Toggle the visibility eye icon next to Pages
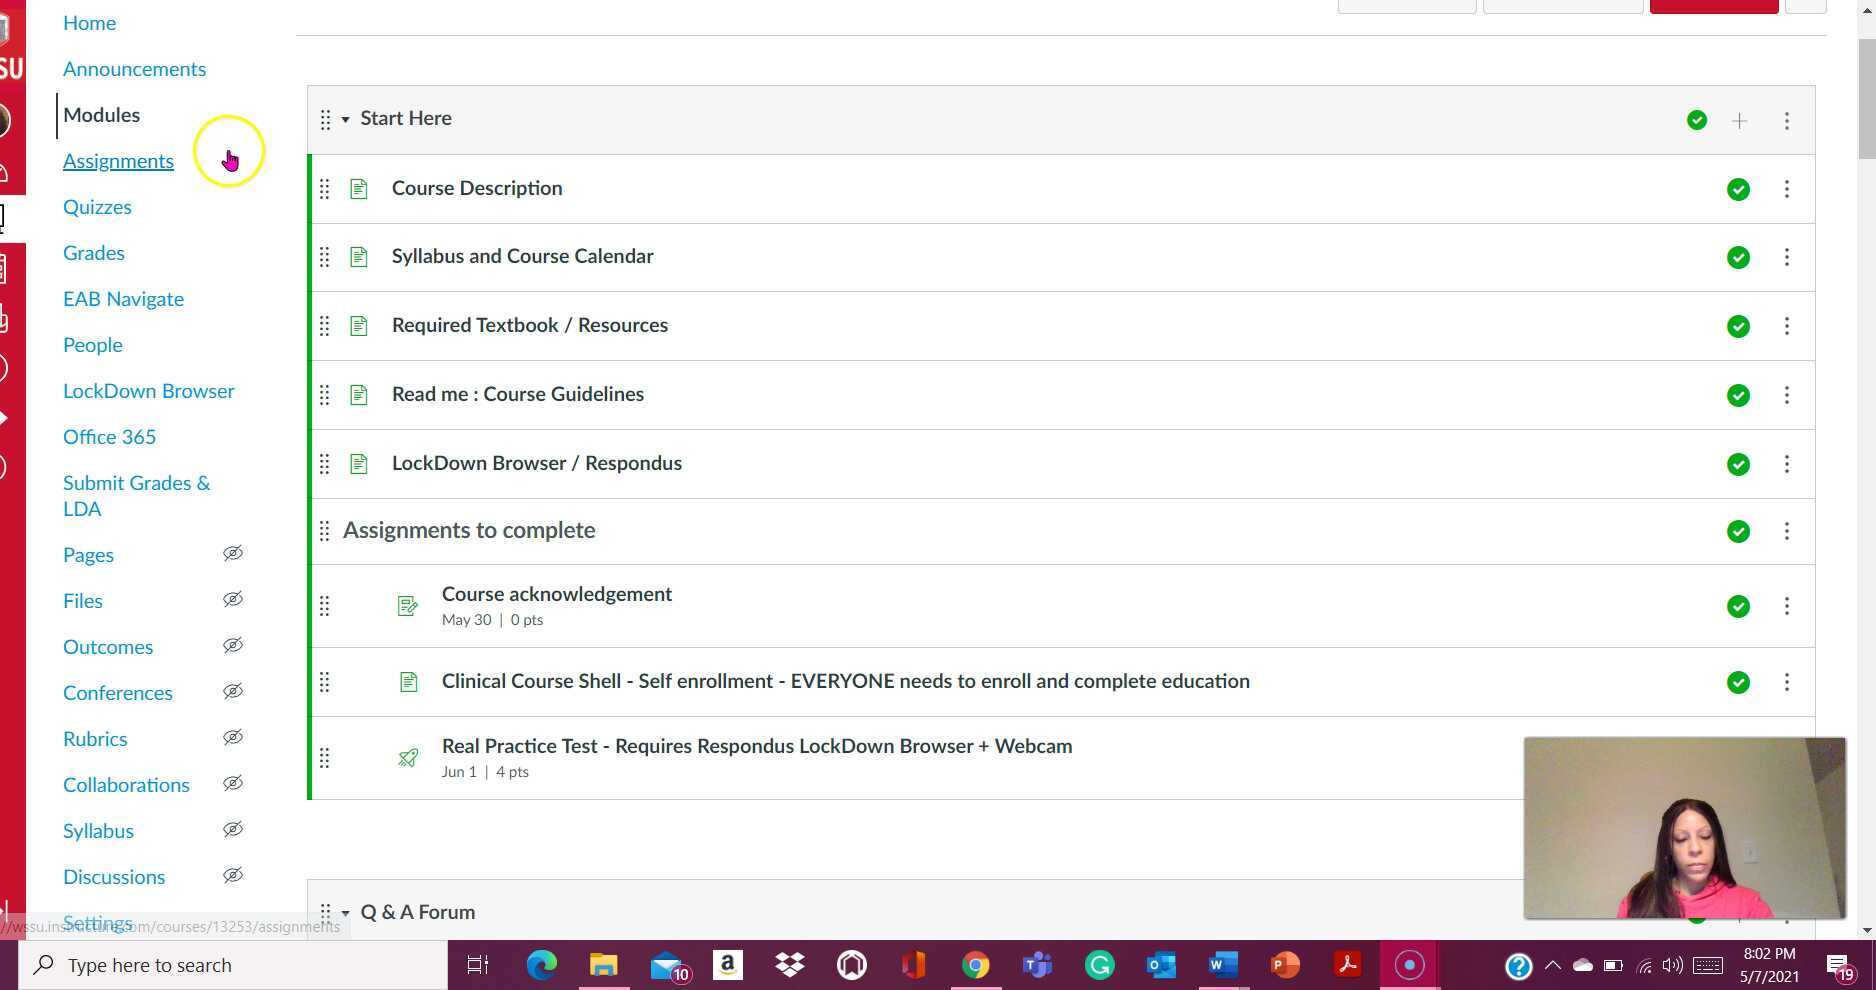The image size is (1876, 990). (x=233, y=553)
